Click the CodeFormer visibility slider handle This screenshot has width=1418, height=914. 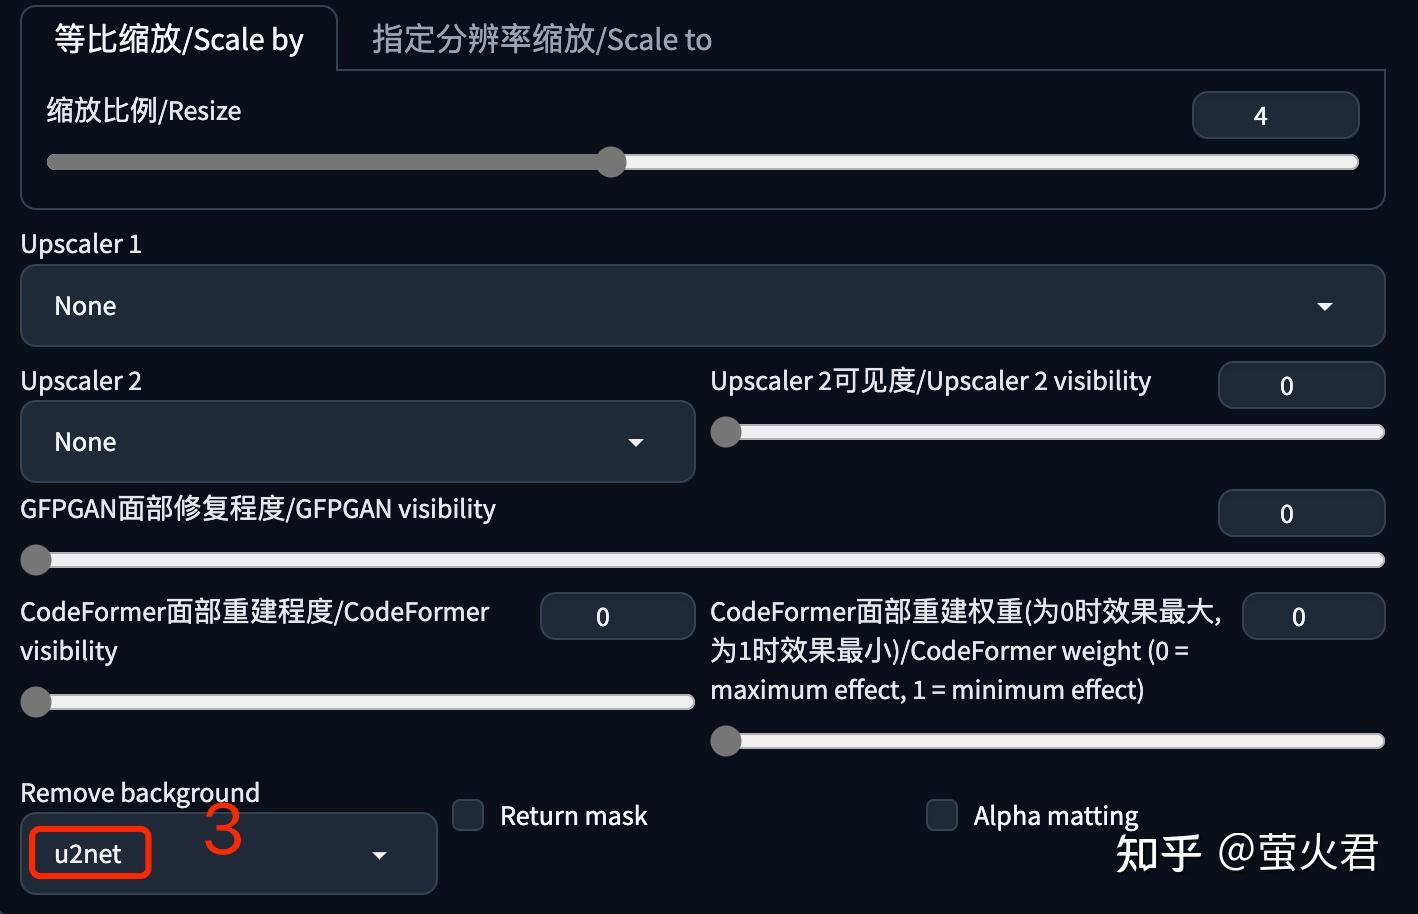pyautogui.click(x=35, y=701)
